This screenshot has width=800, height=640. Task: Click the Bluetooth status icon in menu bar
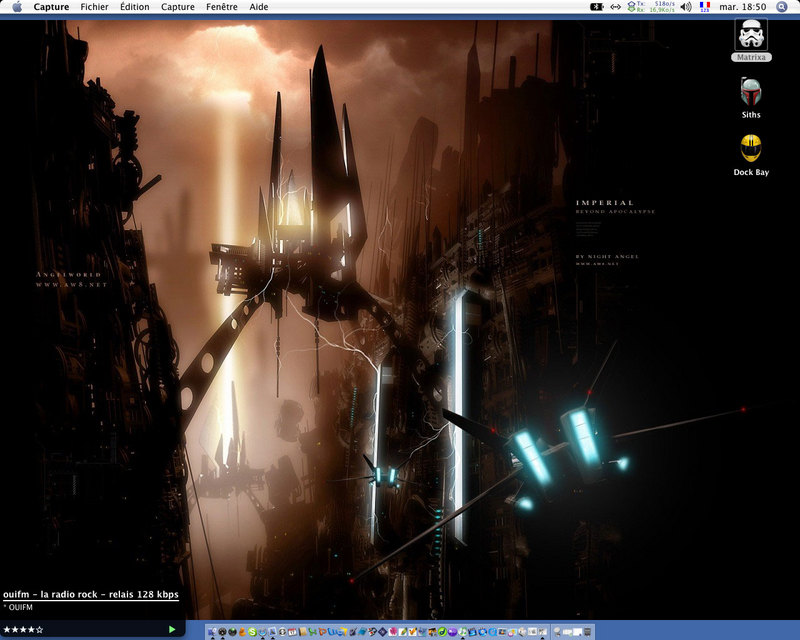pos(596,7)
